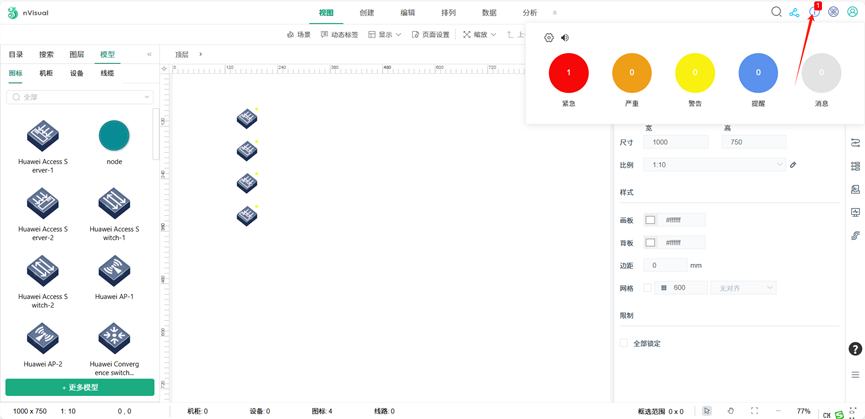Click the hamburger menu icon on right rail
Screen dimensions: 865x419
(856, 375)
